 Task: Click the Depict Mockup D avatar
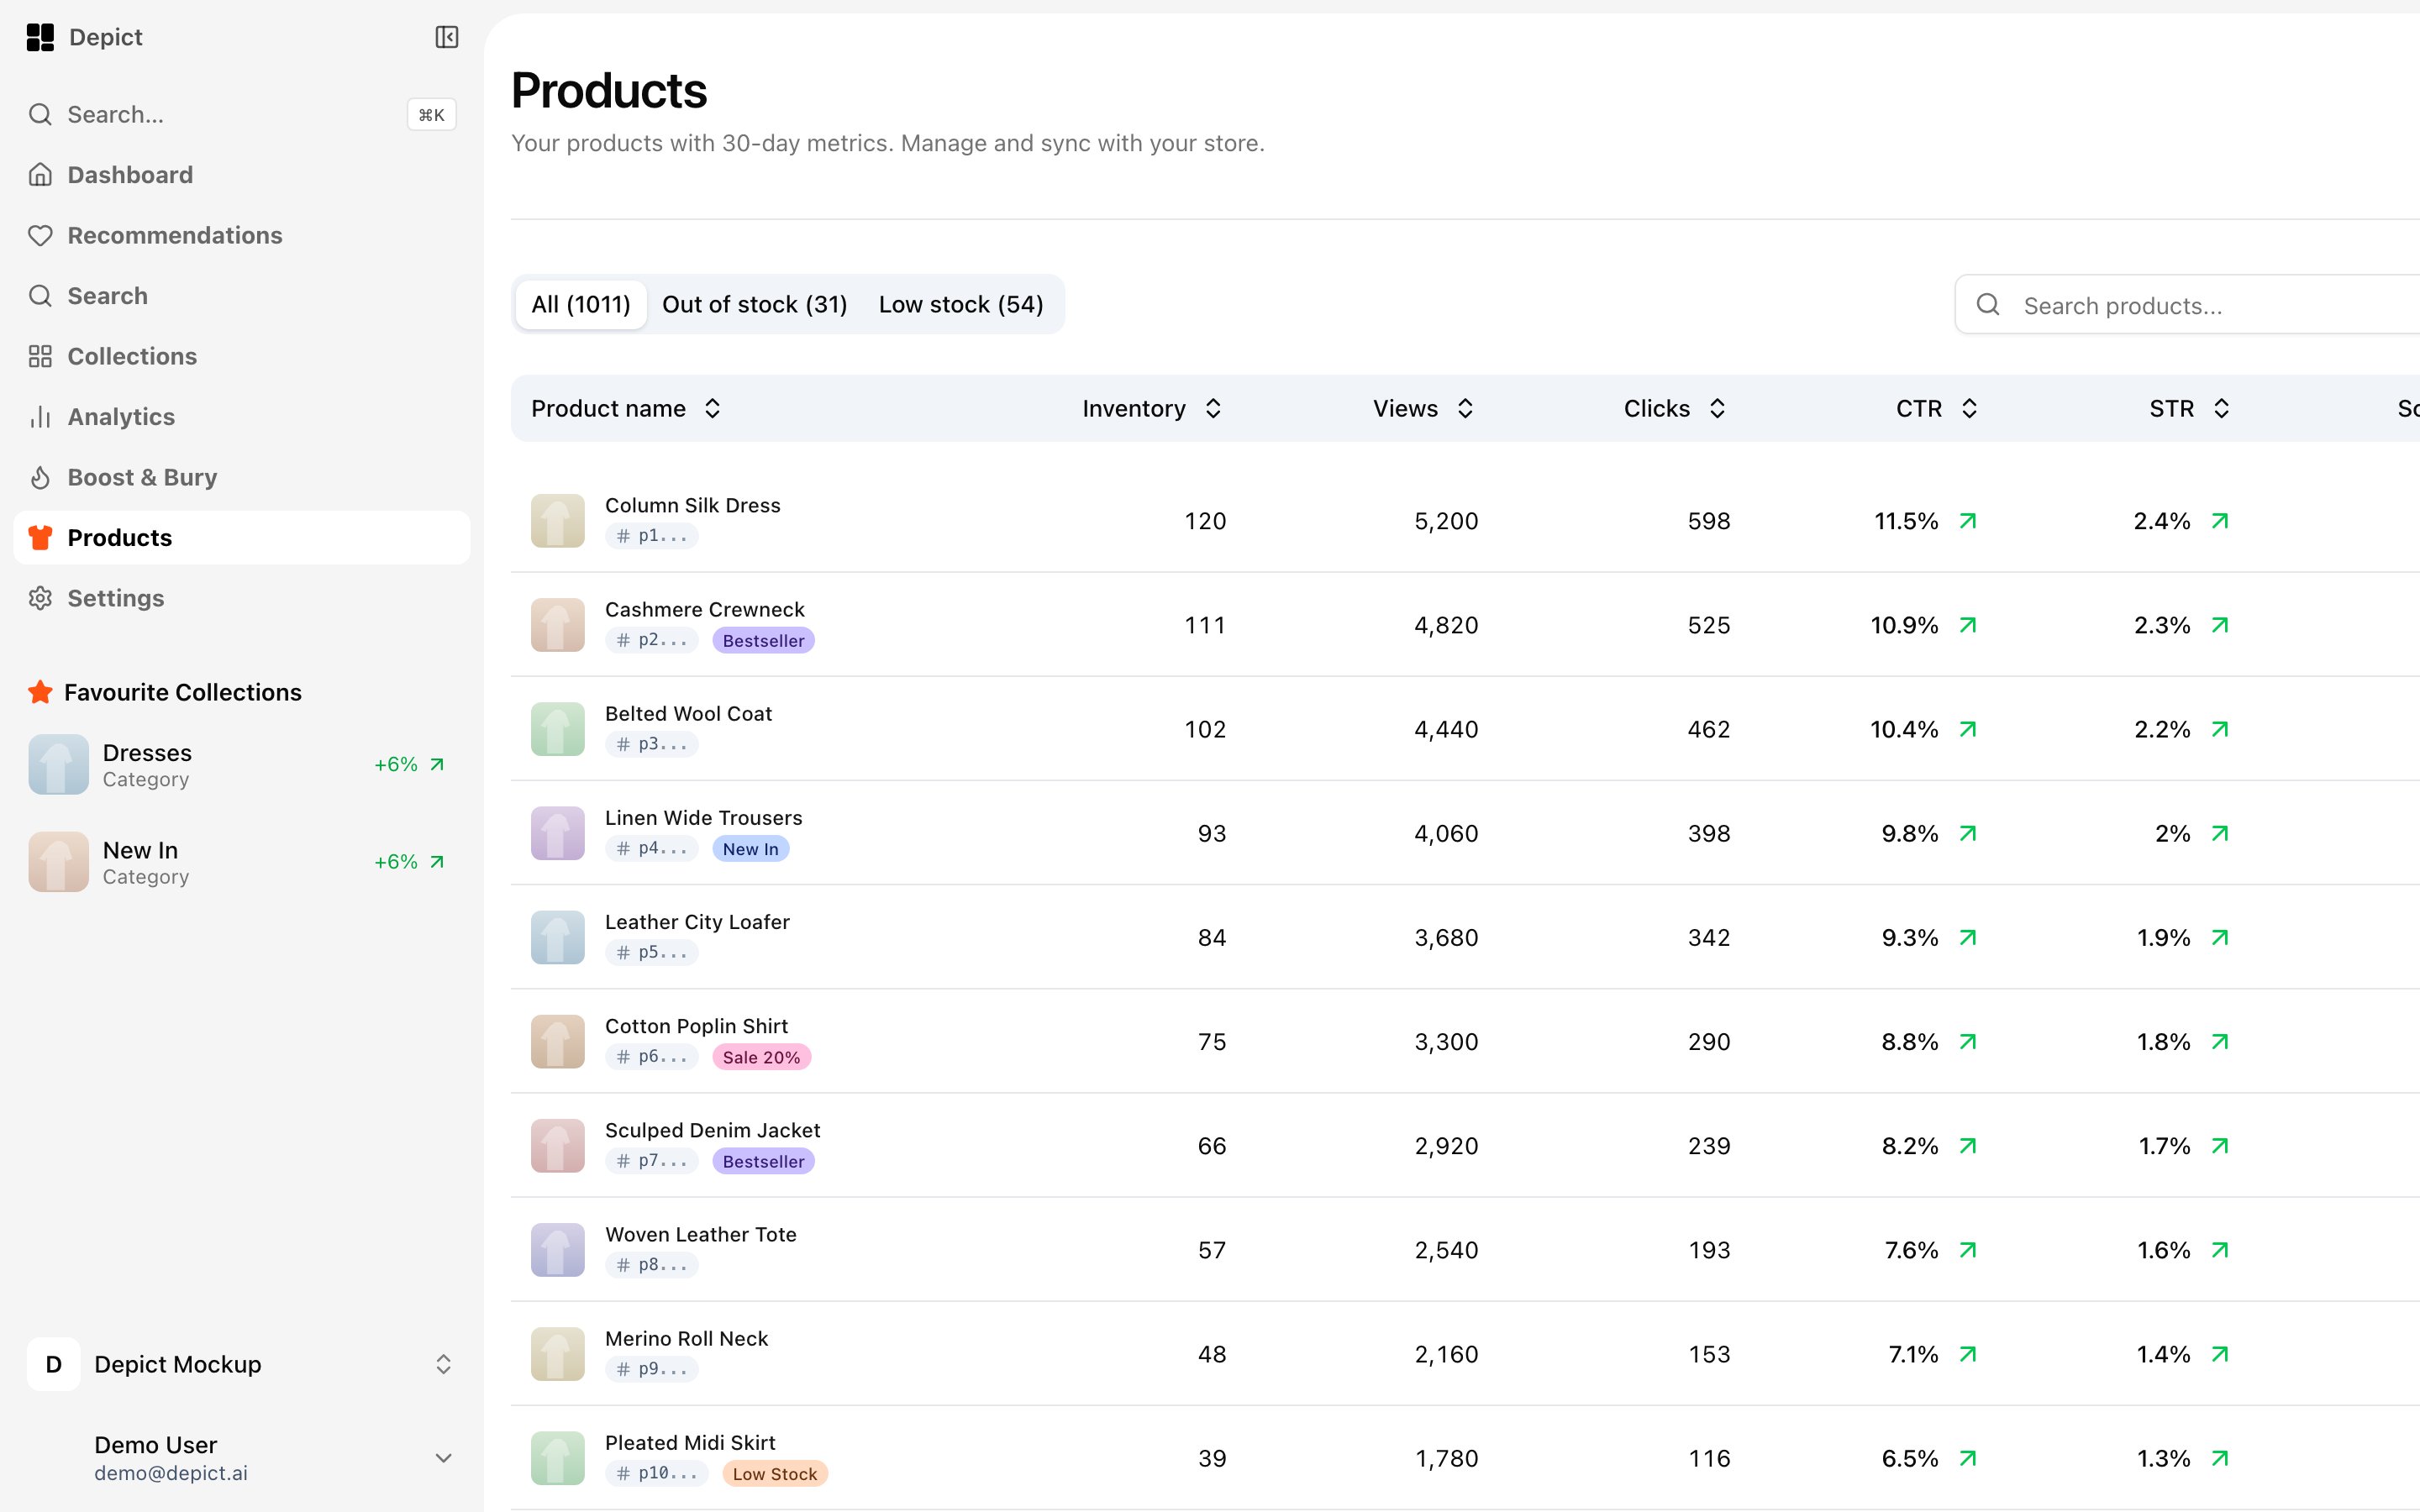coord(54,1364)
